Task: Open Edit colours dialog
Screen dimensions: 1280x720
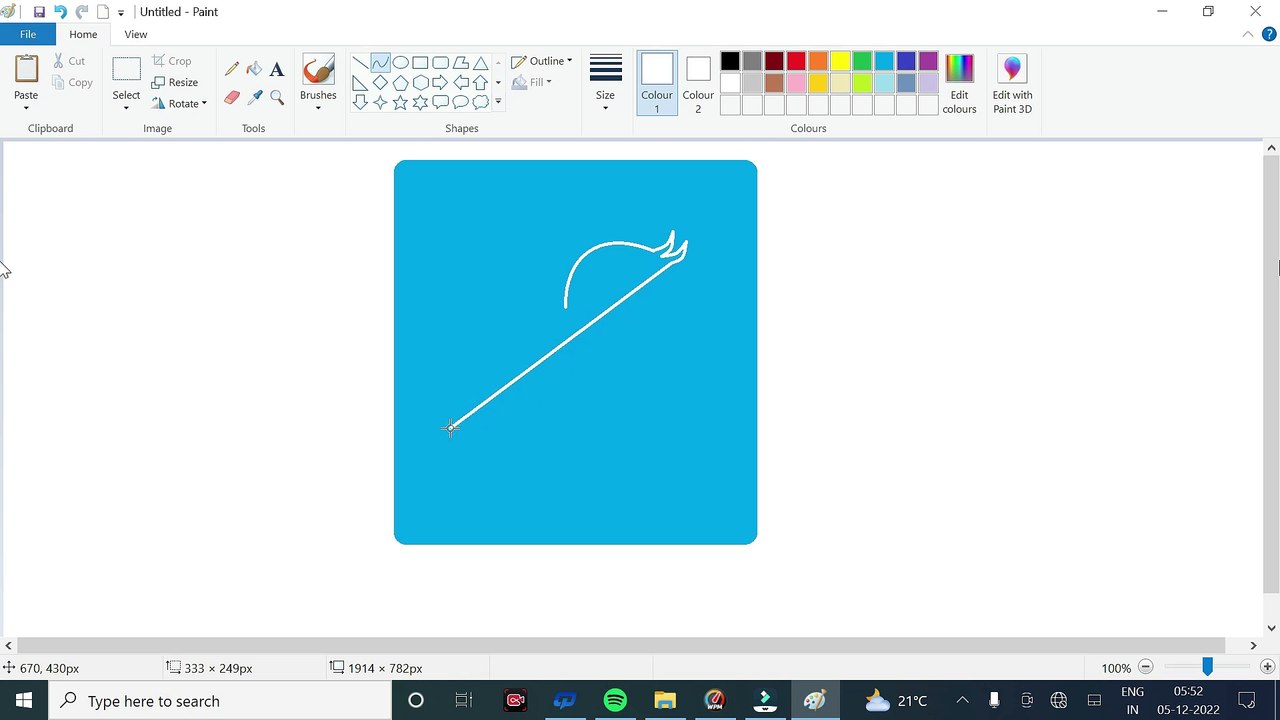Action: click(x=959, y=82)
